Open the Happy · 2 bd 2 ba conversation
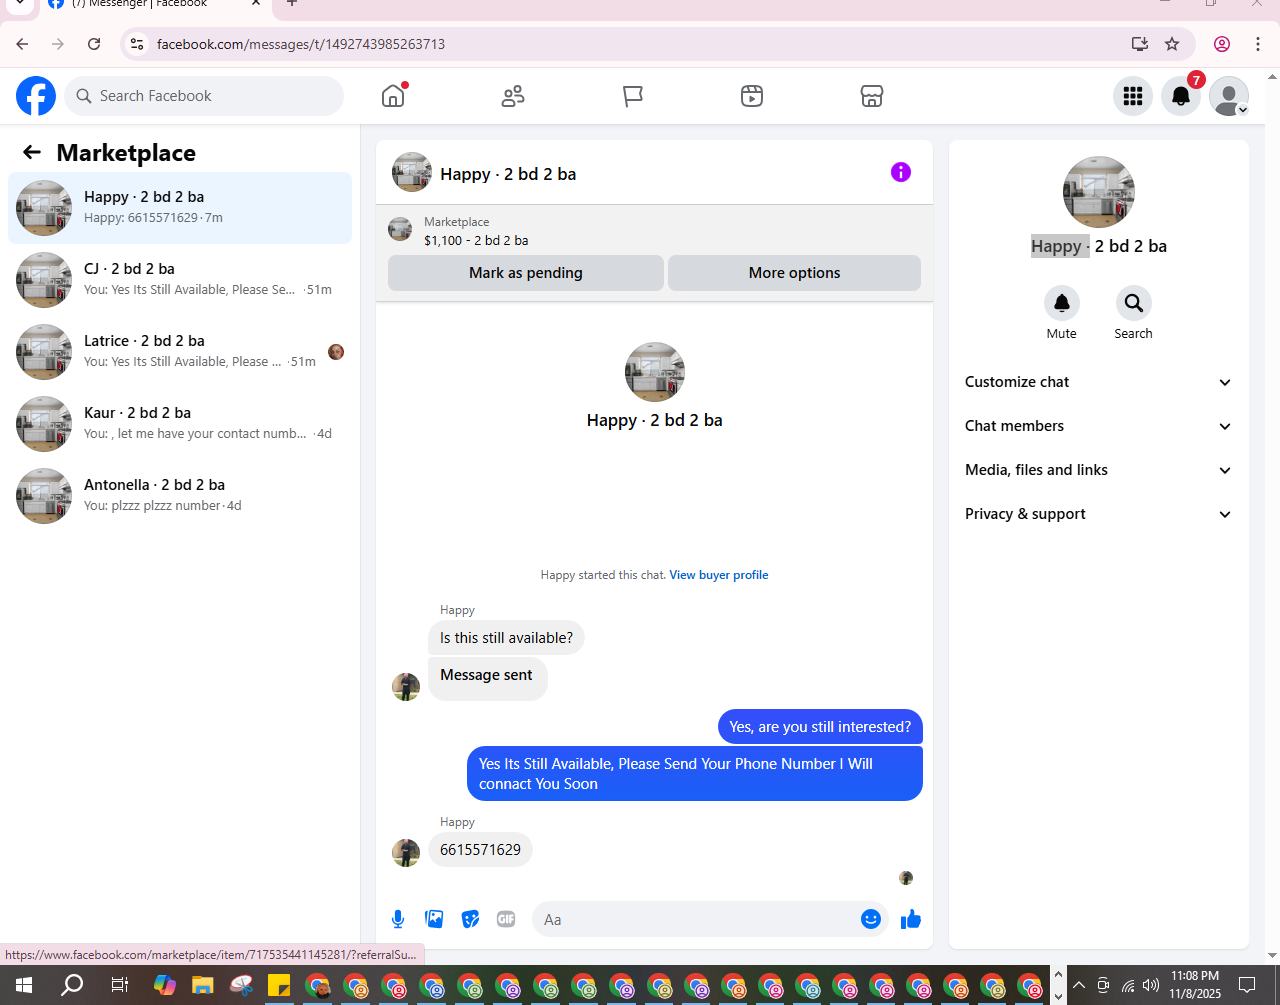Screen dimensions: 1280x1005 click(x=180, y=208)
